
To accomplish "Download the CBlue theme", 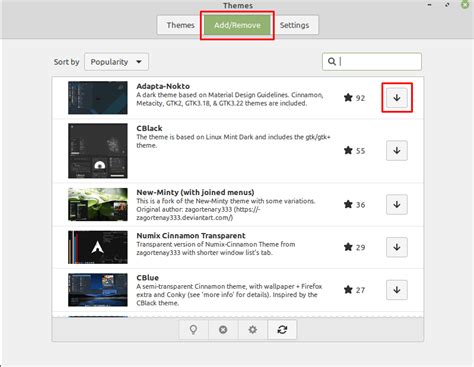I will pyautogui.click(x=397, y=290).
